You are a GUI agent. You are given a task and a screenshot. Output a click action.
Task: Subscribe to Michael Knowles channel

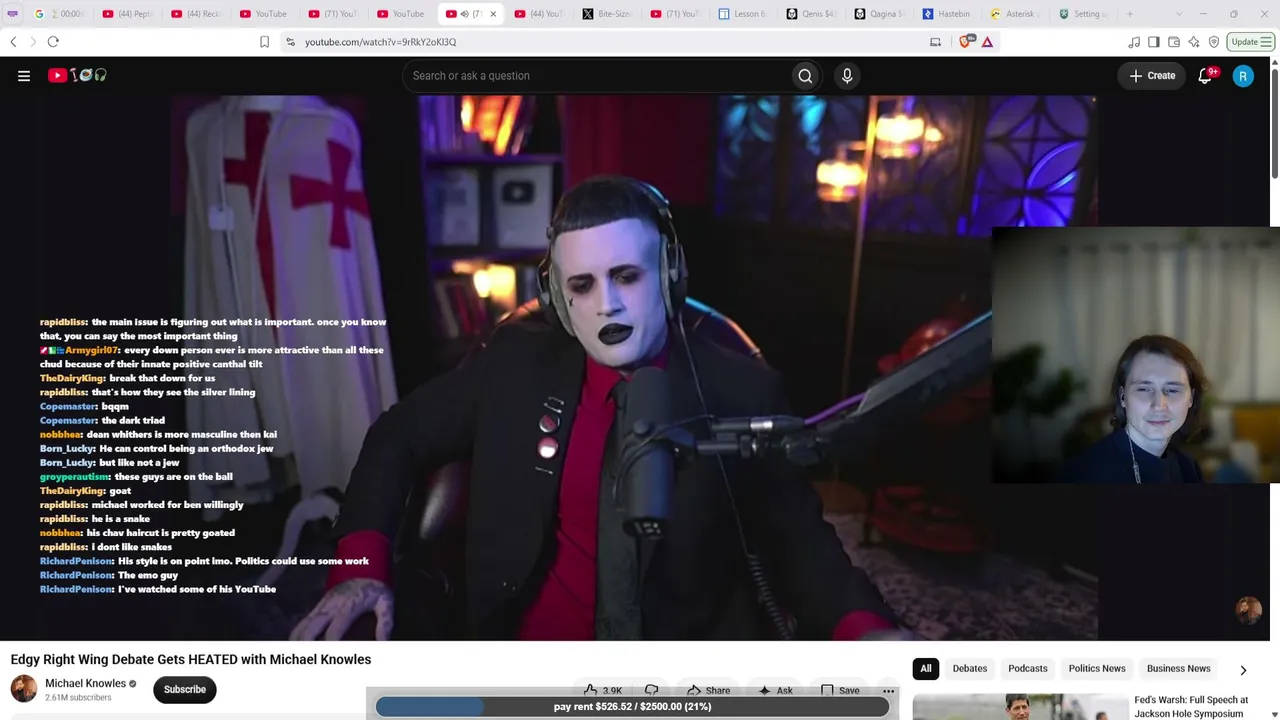[x=184, y=689]
